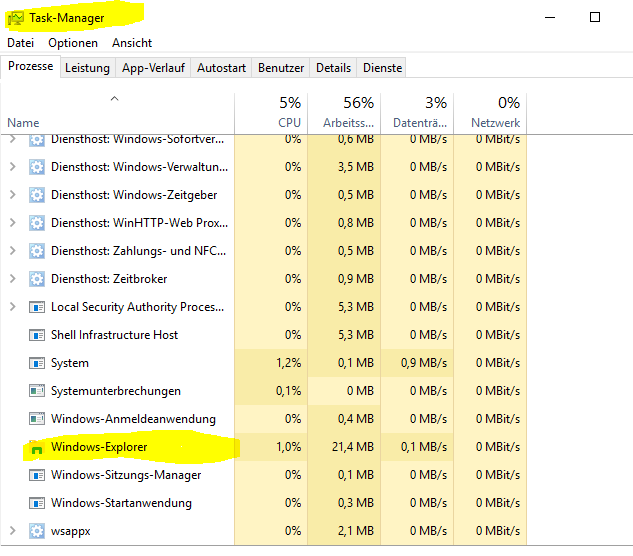
Task: Click the 1,2% CPU value for System
Action: (289, 363)
